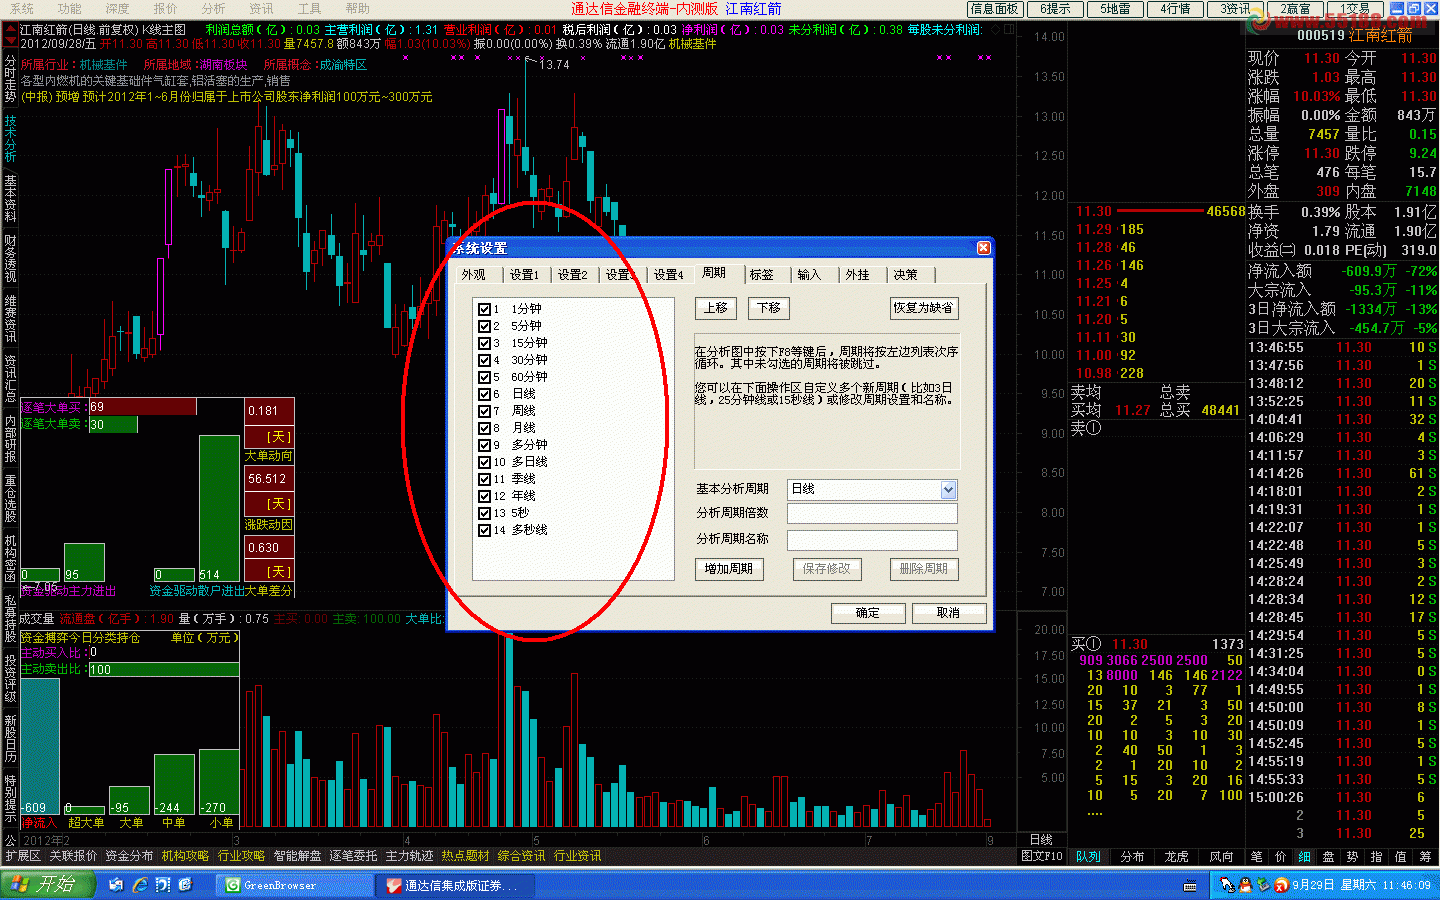Open the 基本分析周期 dropdown
Viewport: 1440px width, 900px height.
click(948, 489)
